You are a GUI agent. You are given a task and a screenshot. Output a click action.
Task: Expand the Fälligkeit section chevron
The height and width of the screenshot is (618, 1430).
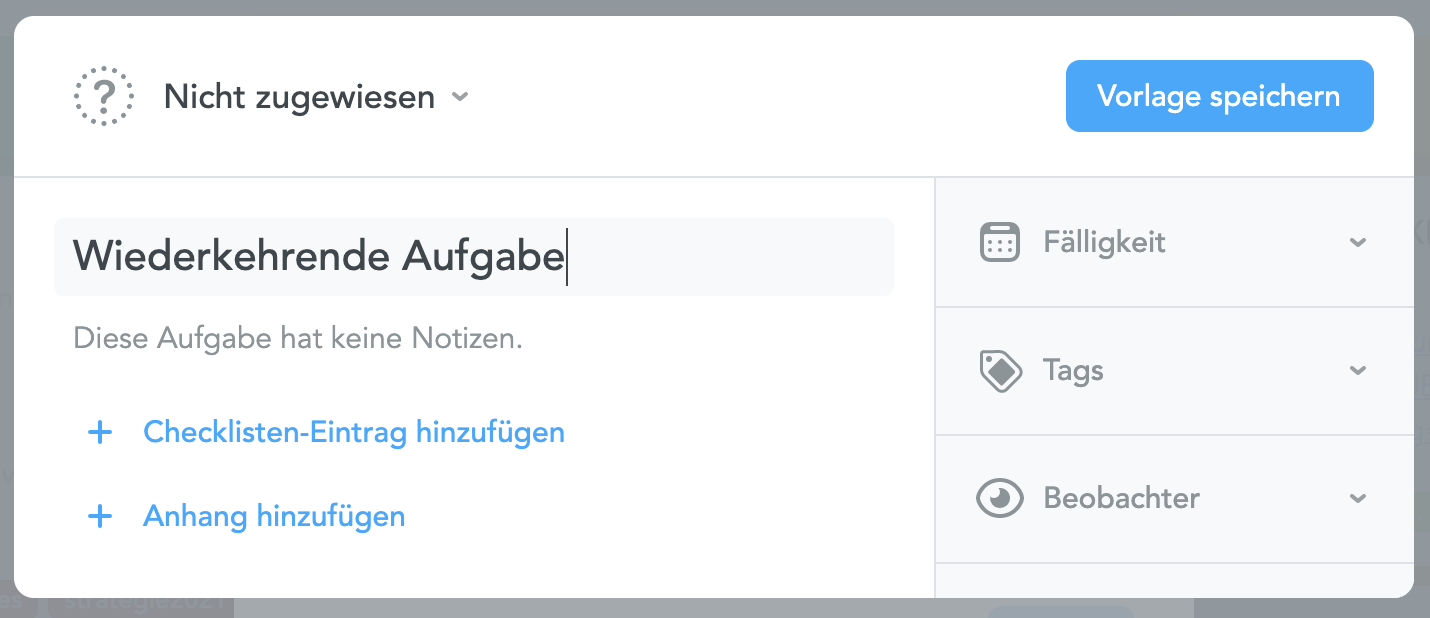[x=1357, y=242]
